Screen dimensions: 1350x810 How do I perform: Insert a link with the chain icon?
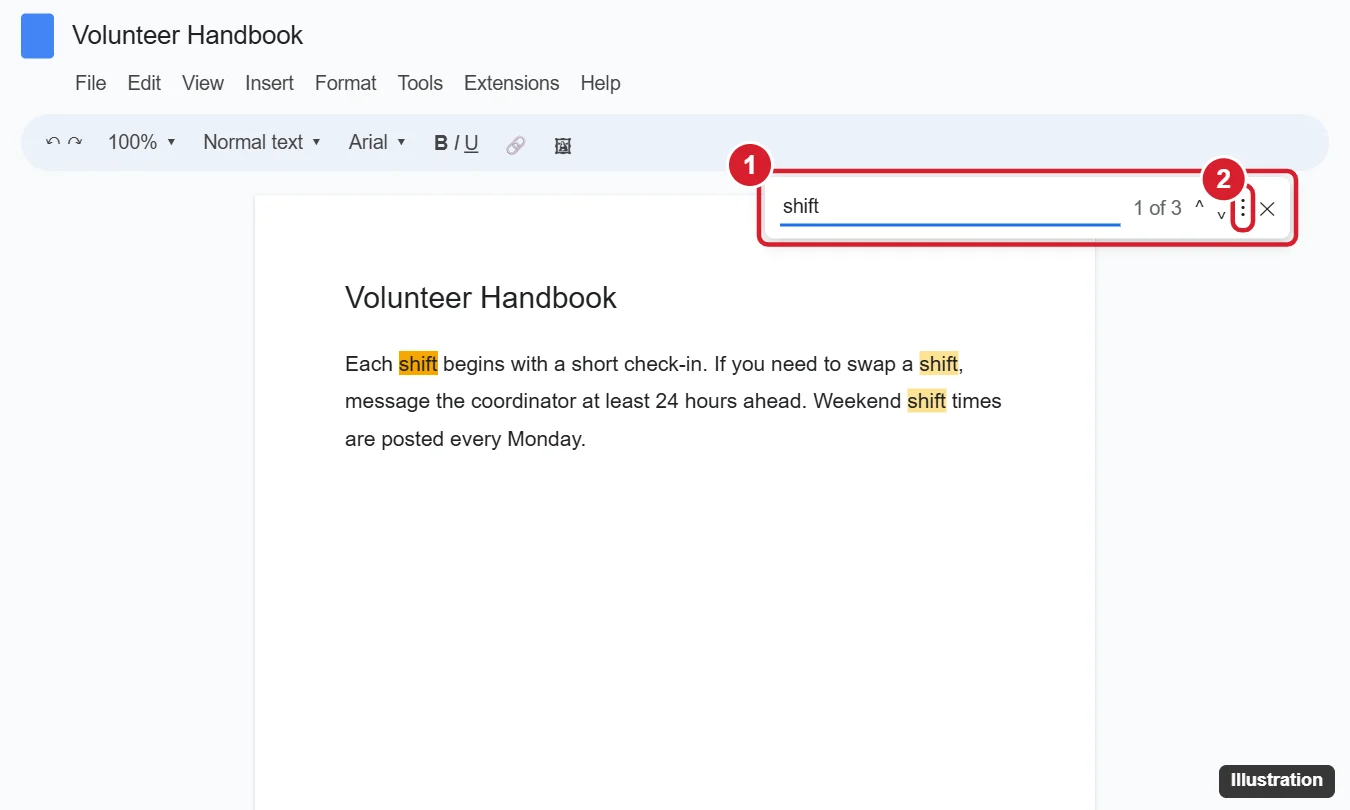515,145
